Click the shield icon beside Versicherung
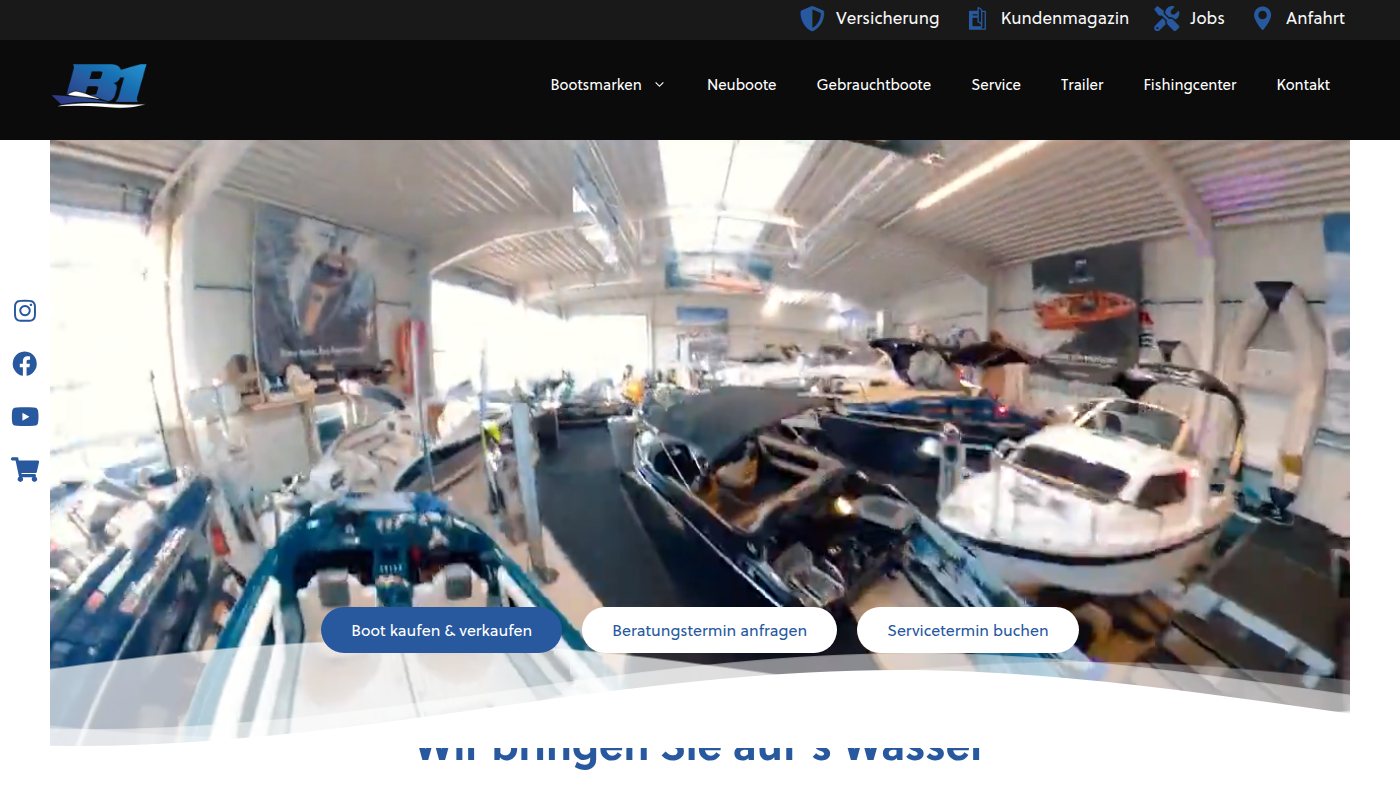 pyautogui.click(x=812, y=19)
